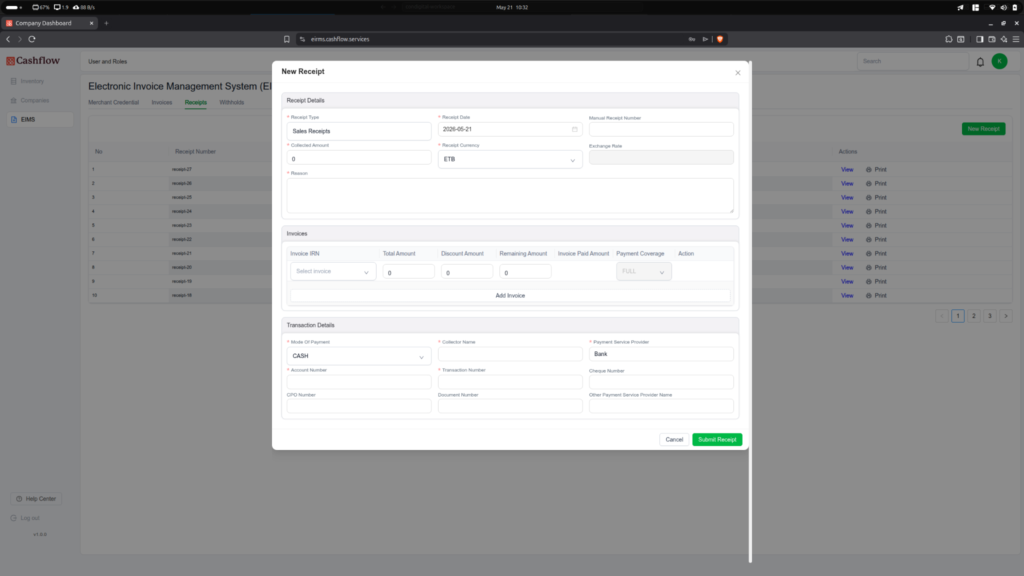
Task: Go to pagination page 2
Action: click(x=974, y=316)
